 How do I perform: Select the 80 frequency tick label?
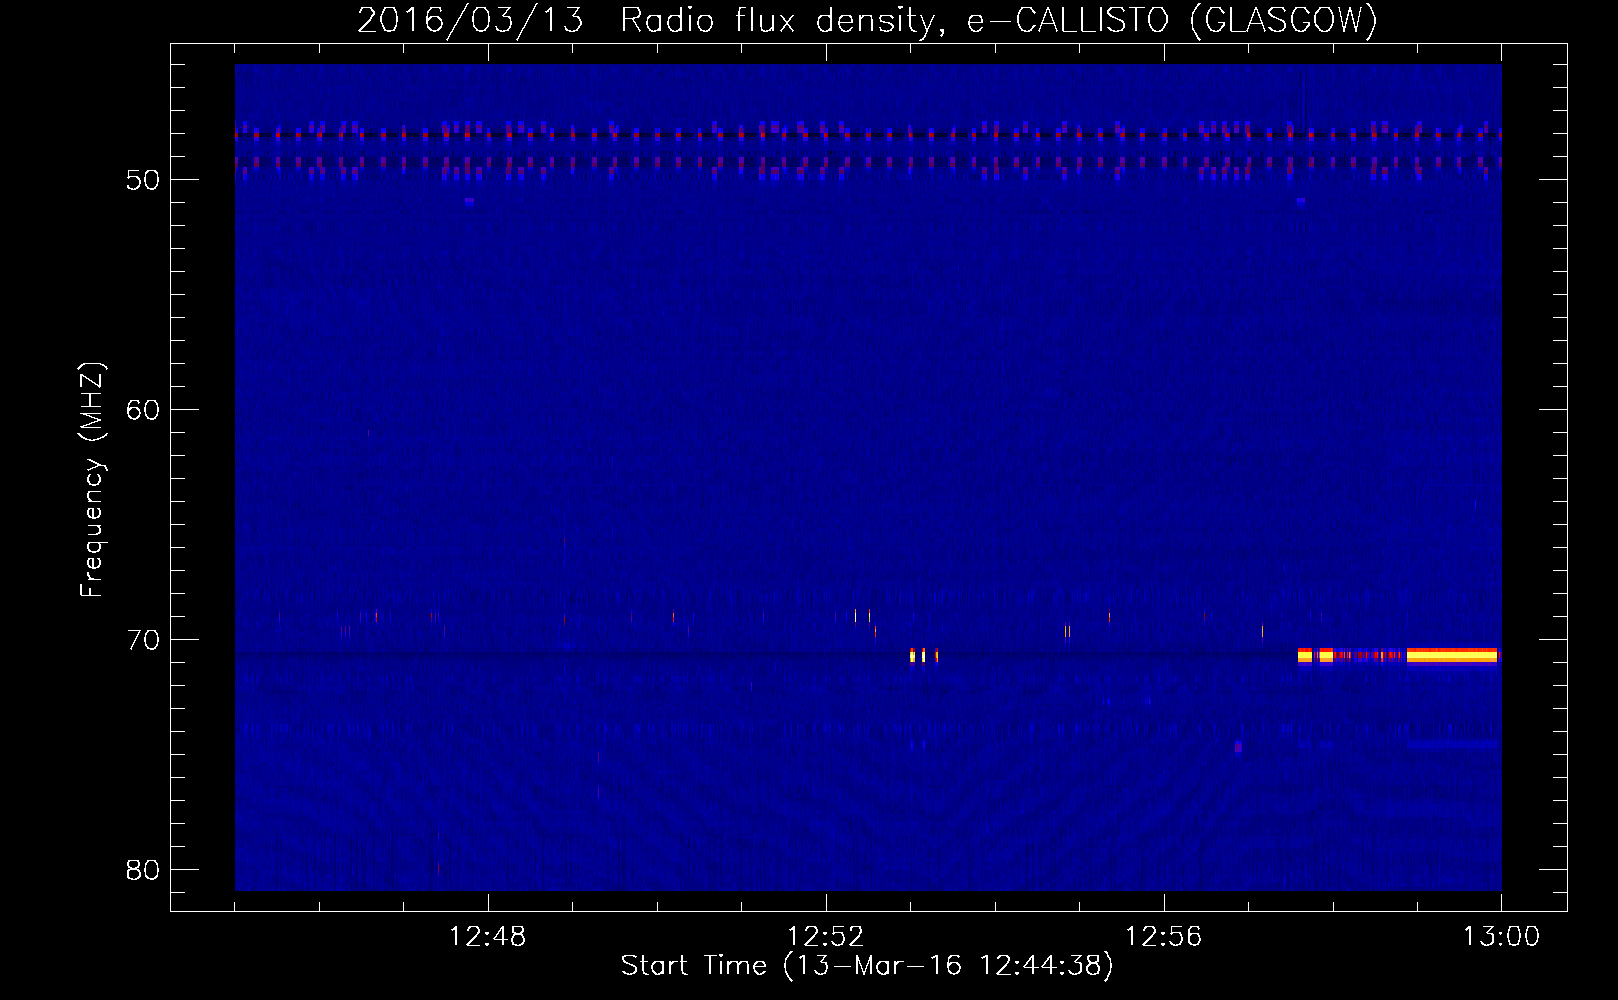tap(143, 870)
